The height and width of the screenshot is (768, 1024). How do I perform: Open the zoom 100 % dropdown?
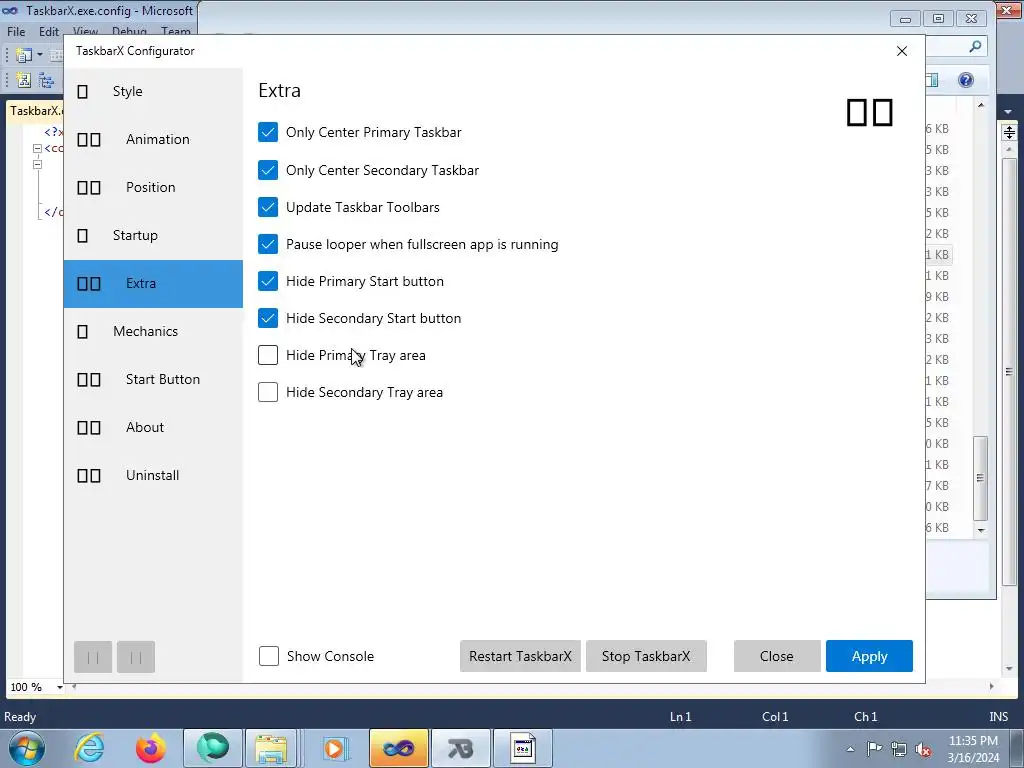click(x=59, y=687)
